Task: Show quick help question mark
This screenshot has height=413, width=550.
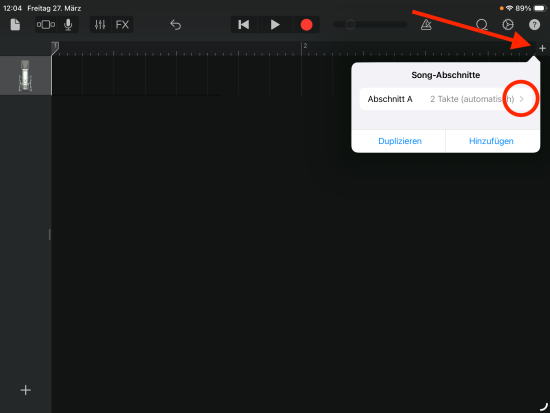Action: pos(534,25)
